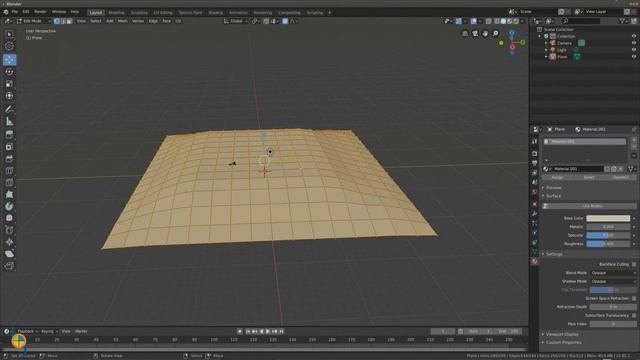Viewport: 640px width, 360px height.
Task: Open the Shadow Mode dropdown
Action: (x=613, y=281)
